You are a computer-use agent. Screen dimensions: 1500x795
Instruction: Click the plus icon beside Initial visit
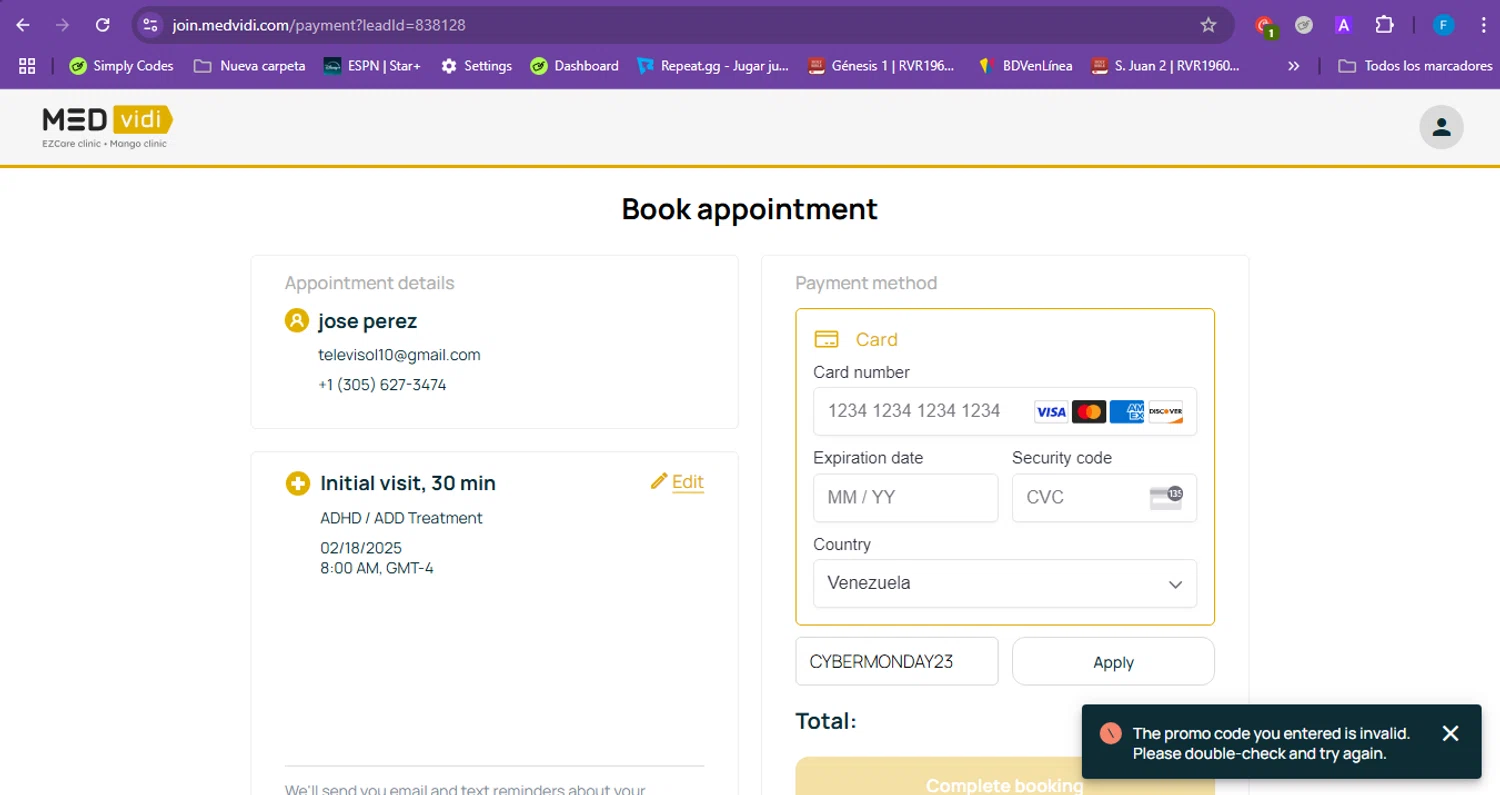[297, 484]
